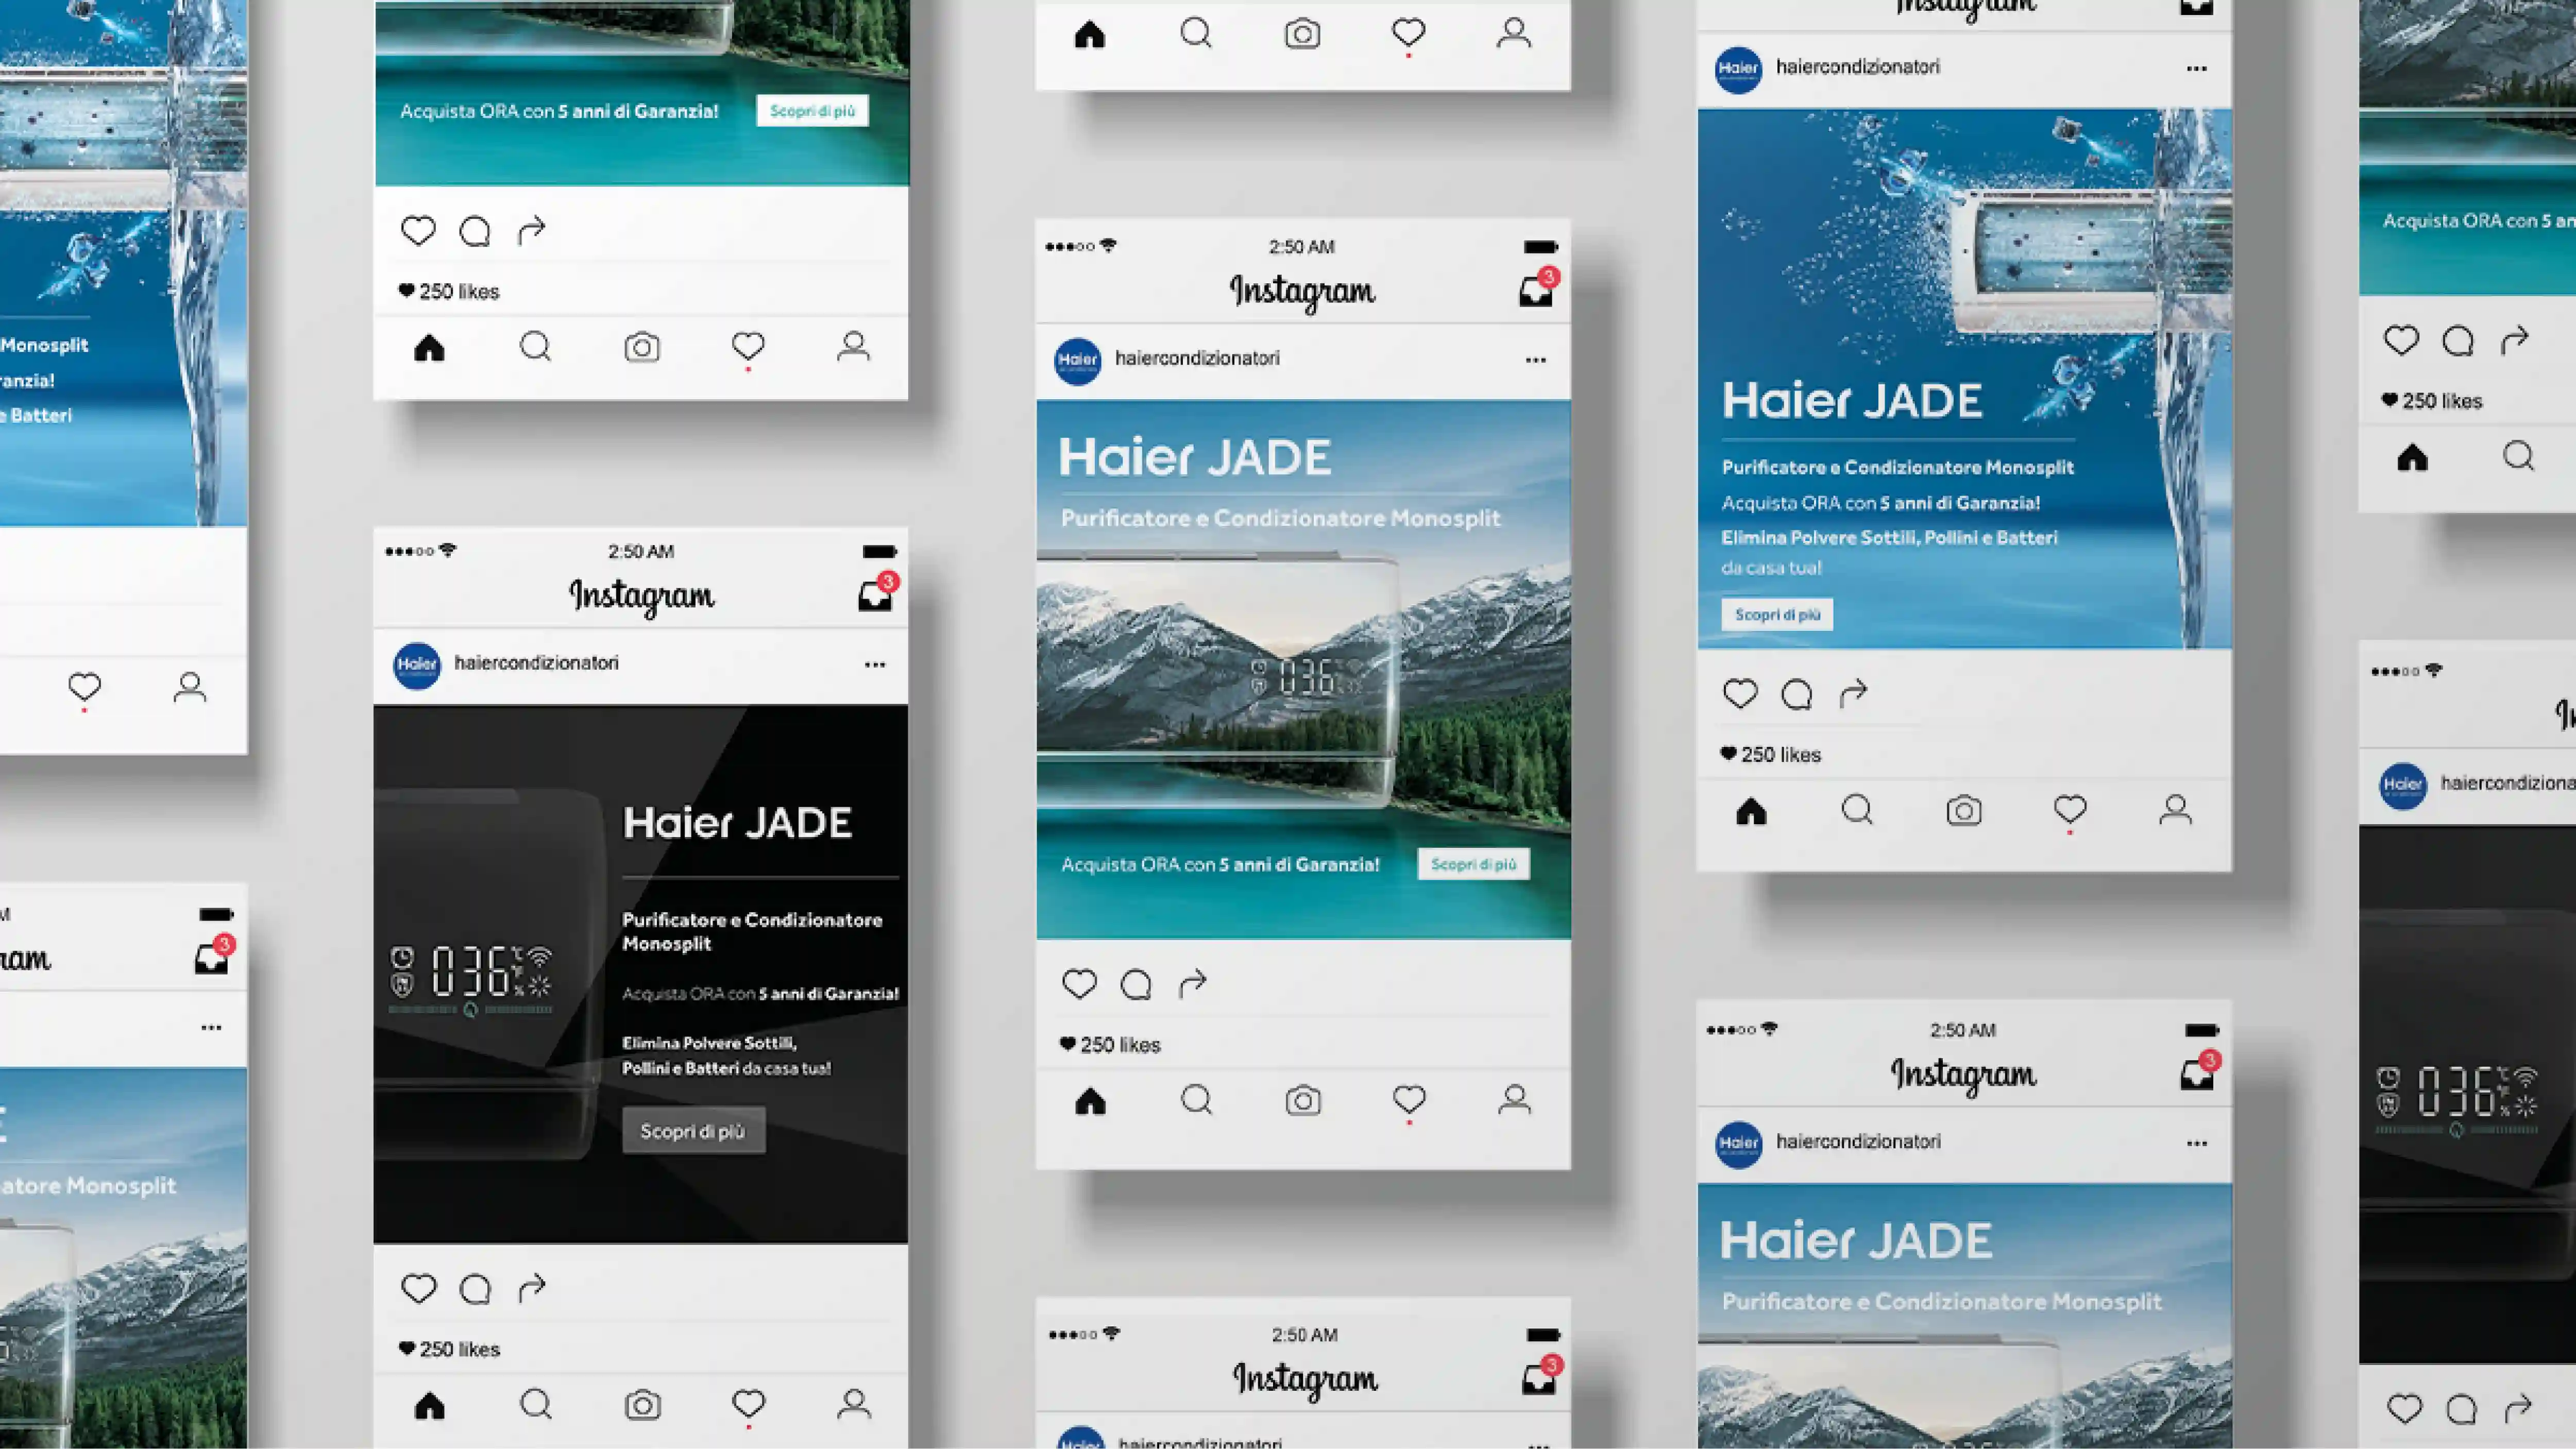
Task: Open Search tab below full water-splash post
Action: click(x=1857, y=810)
